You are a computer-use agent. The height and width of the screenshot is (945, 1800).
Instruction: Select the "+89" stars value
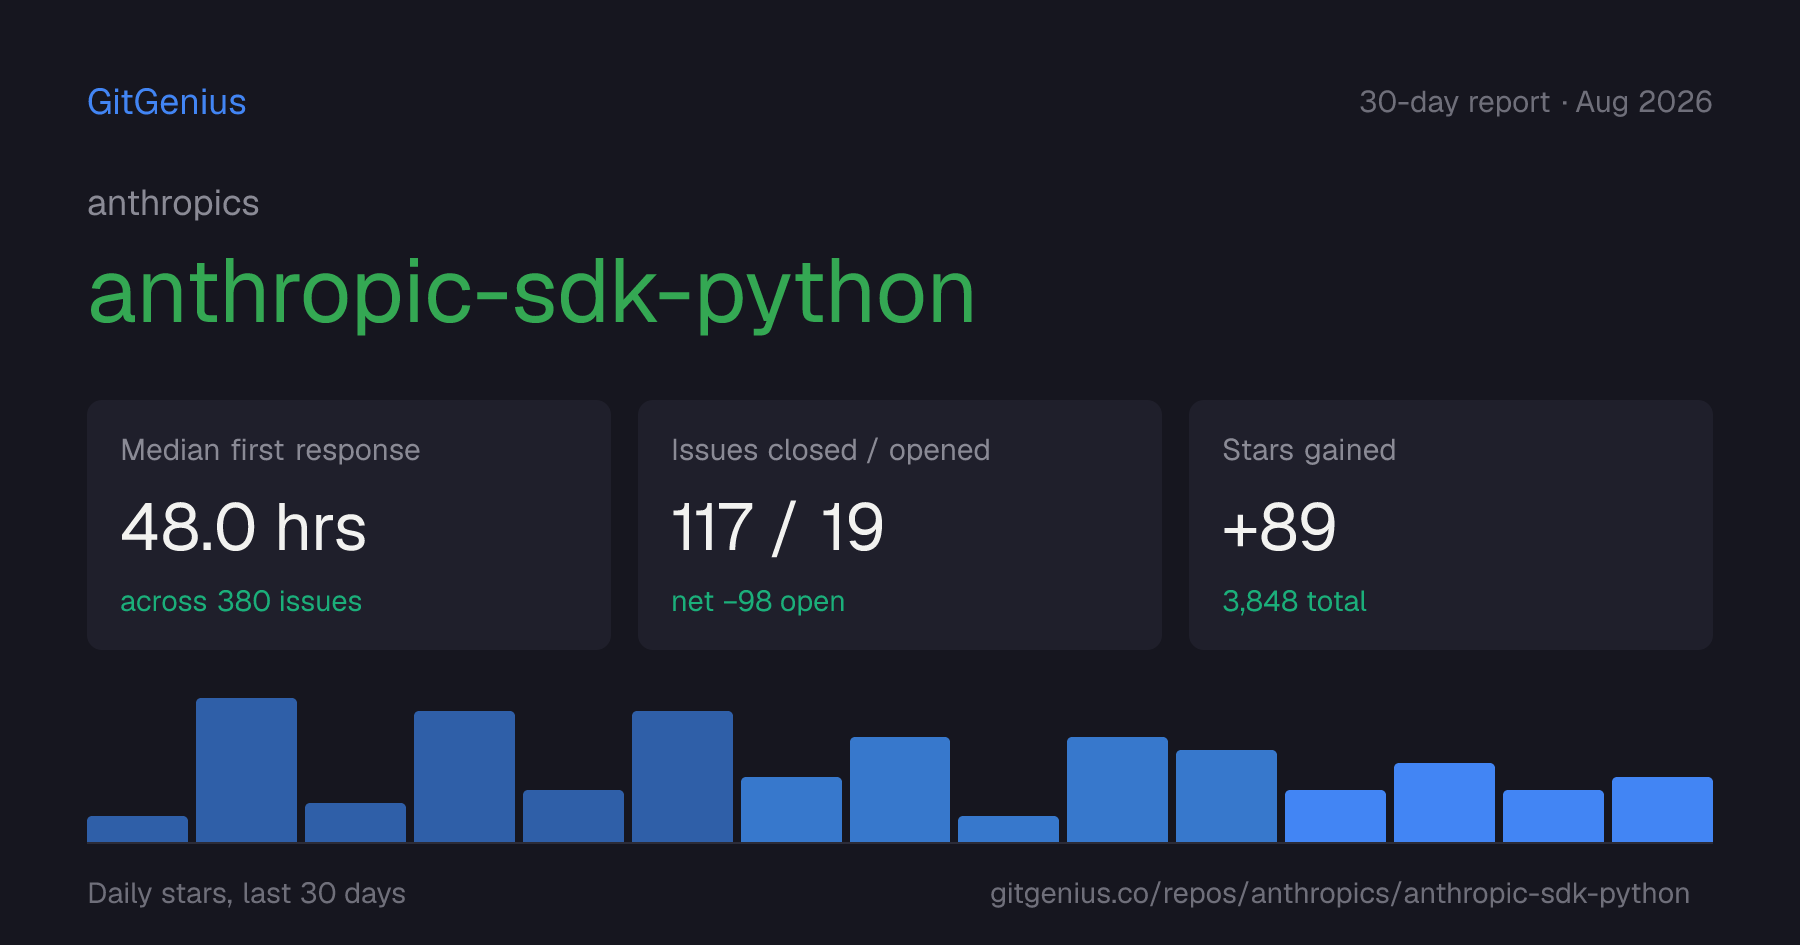pyautogui.click(x=1279, y=527)
